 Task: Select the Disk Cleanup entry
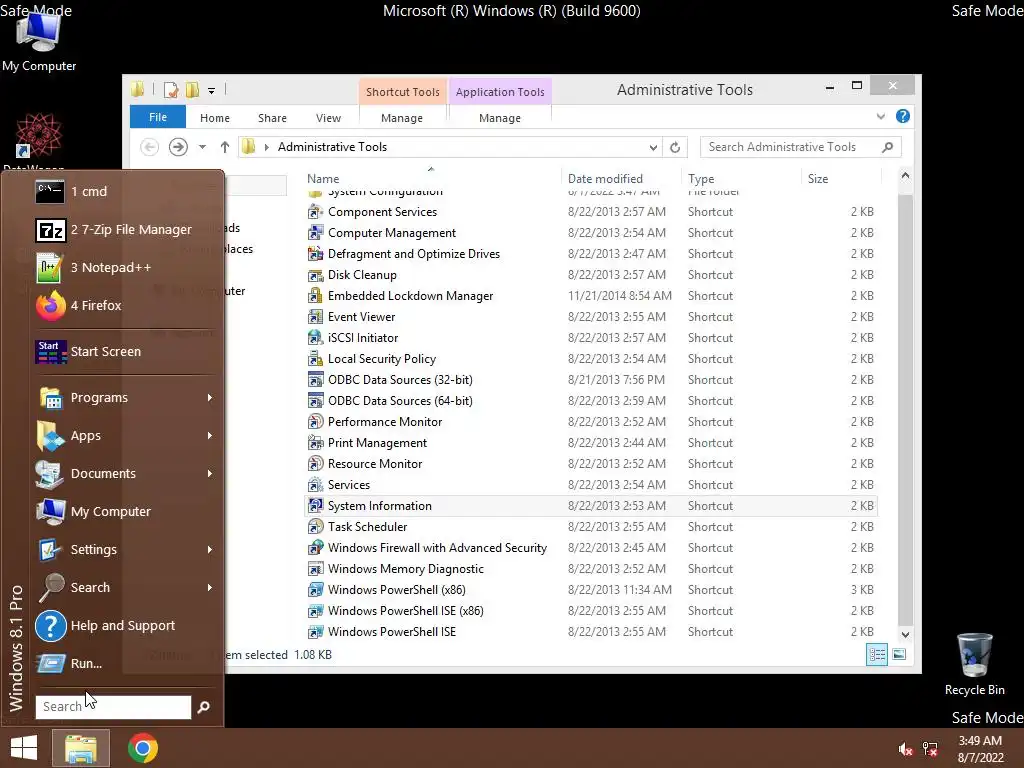(x=591, y=275)
